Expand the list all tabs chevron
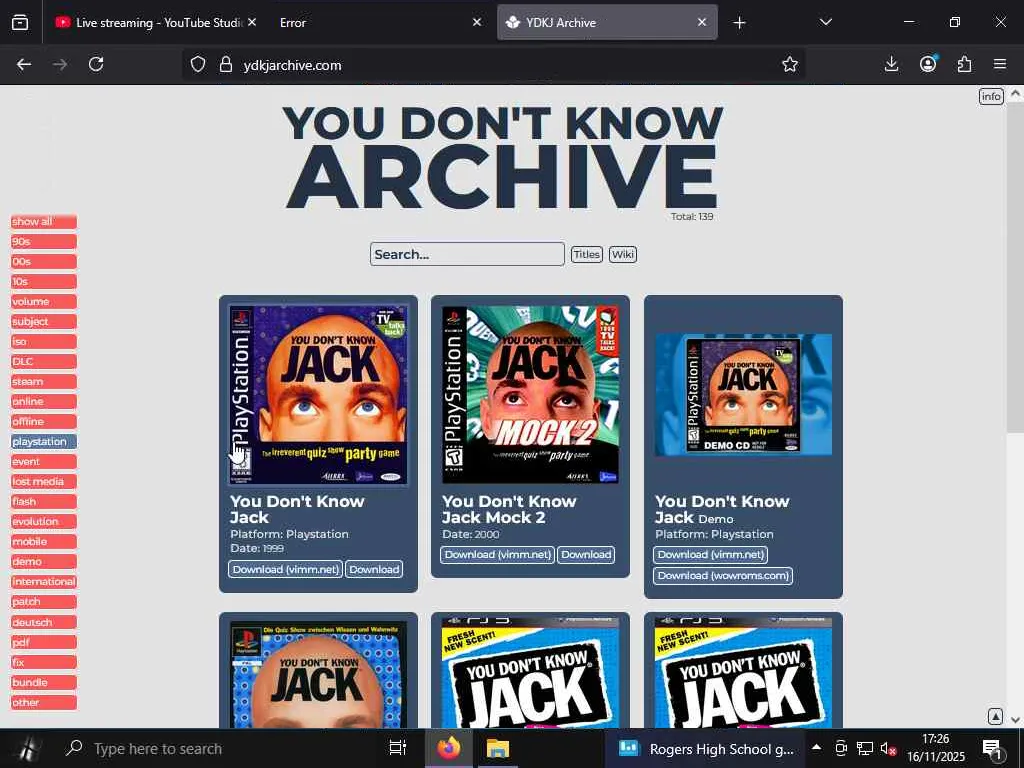 [x=825, y=22]
